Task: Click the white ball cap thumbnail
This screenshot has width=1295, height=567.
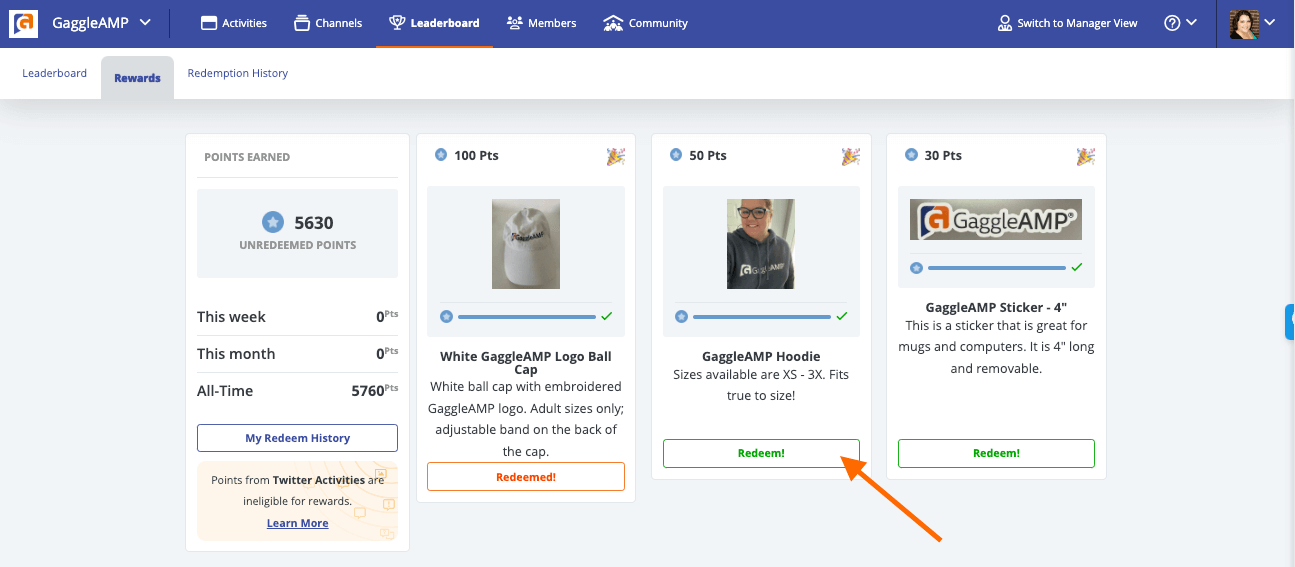Action: pos(526,245)
